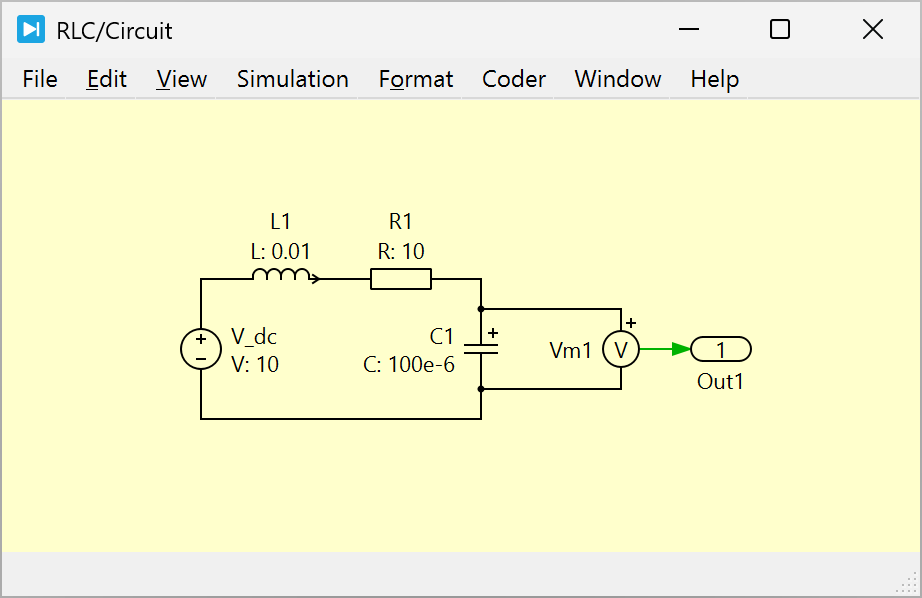This screenshot has height=598, width=922.
Task: Maximize the RLC/Circuit window
Action: click(x=780, y=30)
